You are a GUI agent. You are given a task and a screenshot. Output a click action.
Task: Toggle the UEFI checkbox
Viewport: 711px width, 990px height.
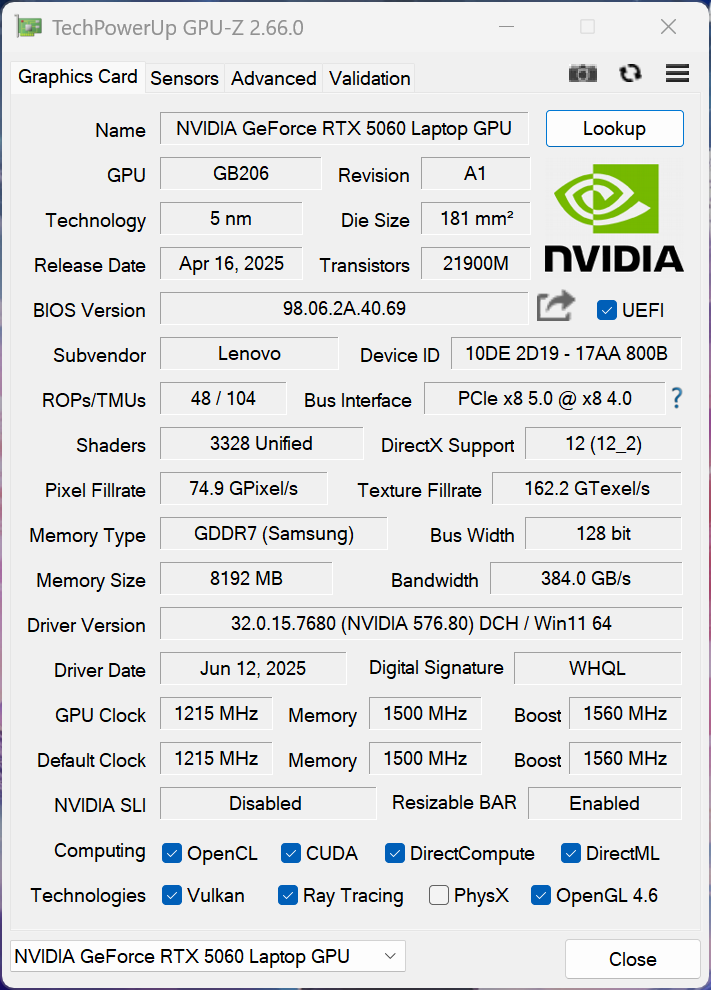[x=606, y=310]
